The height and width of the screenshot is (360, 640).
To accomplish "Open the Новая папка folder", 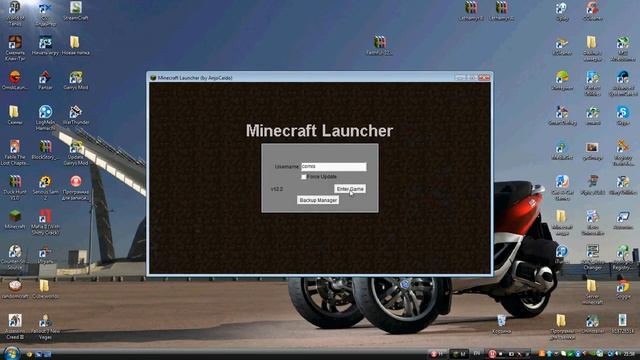I will click(x=76, y=46).
